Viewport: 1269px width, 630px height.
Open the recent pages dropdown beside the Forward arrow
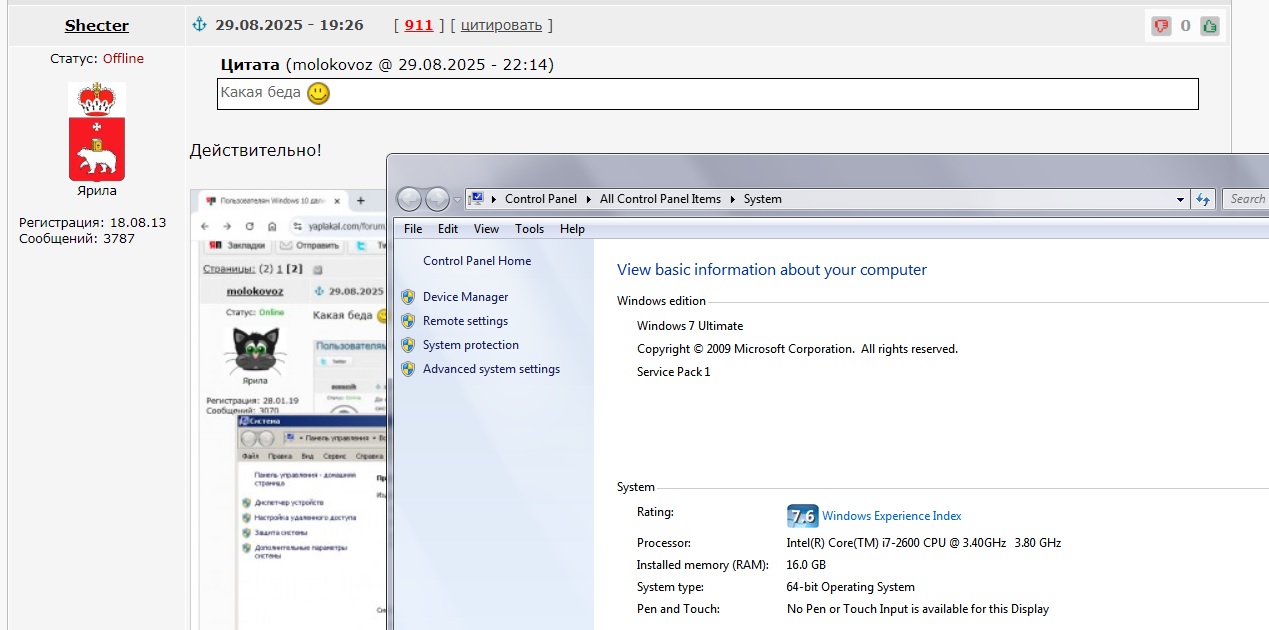(458, 200)
